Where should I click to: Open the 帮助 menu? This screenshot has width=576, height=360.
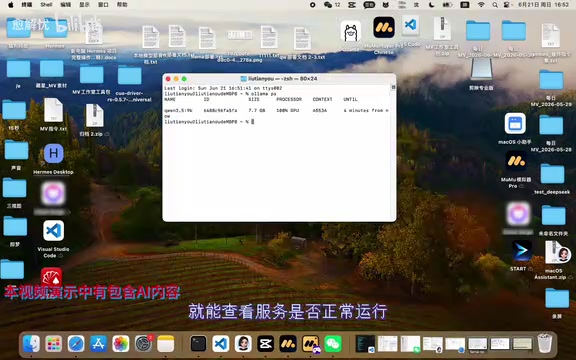(122, 4)
